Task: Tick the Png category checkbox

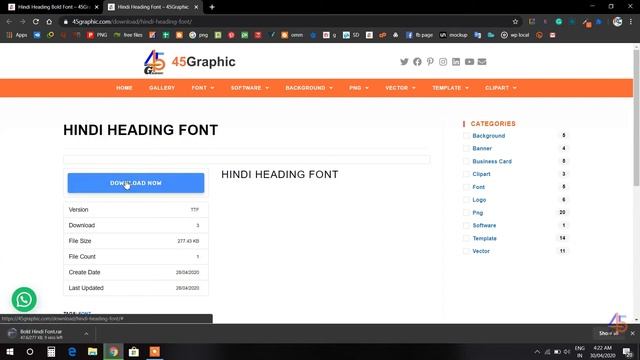Action: (x=466, y=213)
